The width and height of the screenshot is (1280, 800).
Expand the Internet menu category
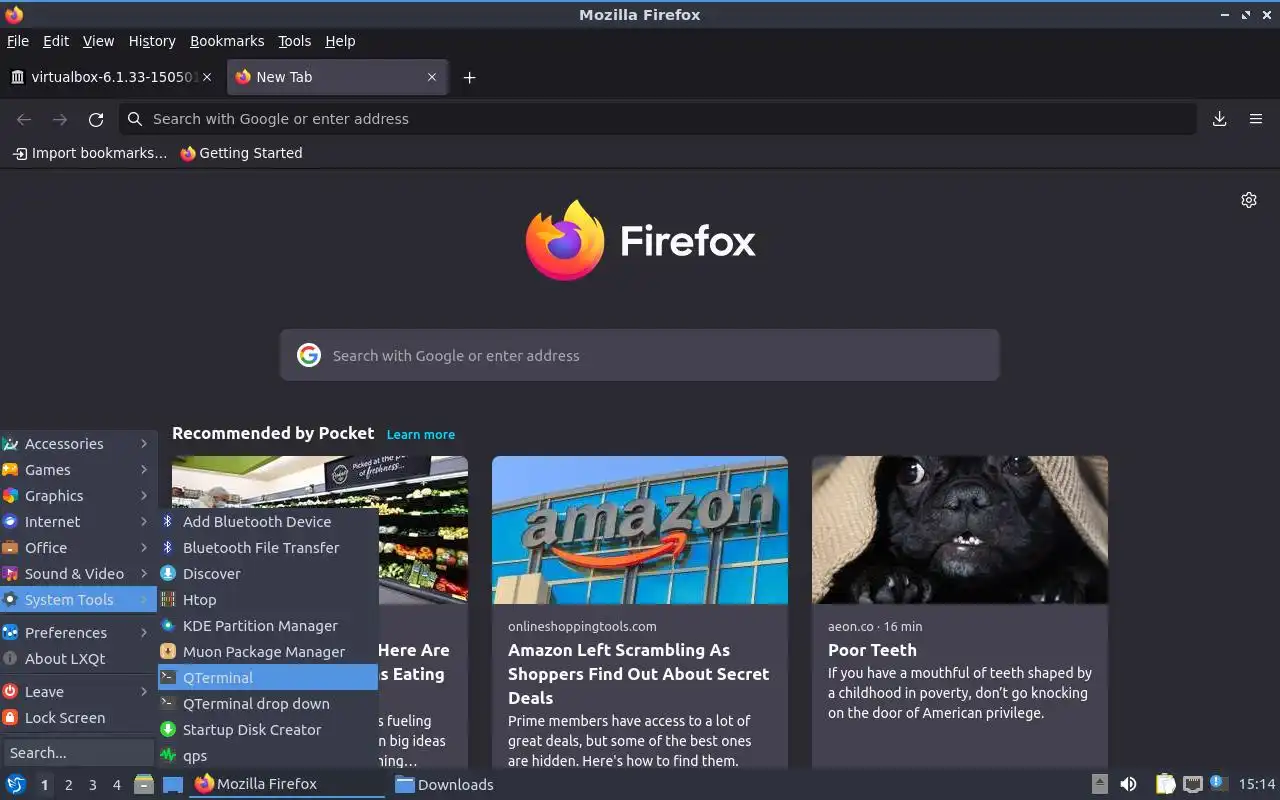[x=78, y=521]
